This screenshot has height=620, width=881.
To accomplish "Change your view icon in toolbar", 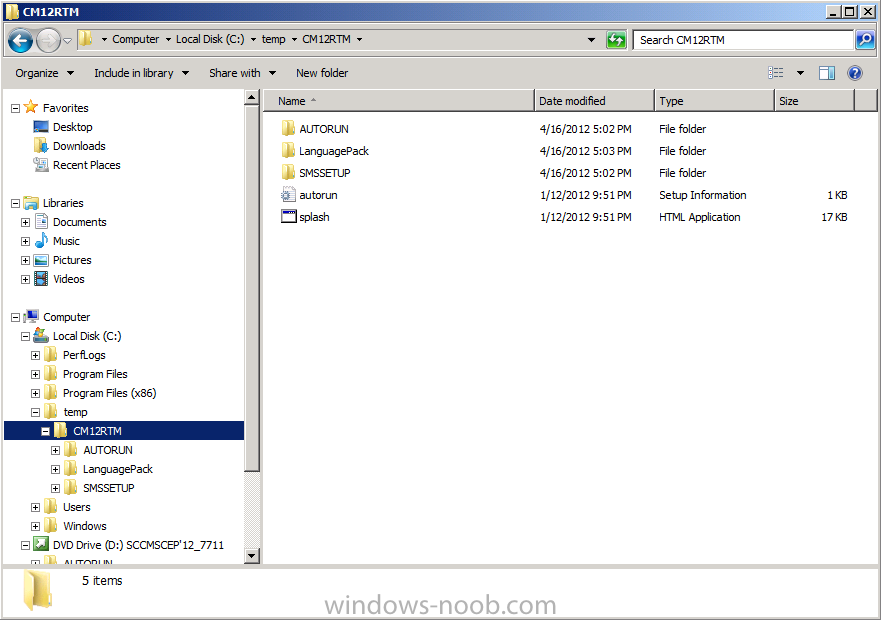I will [x=776, y=73].
